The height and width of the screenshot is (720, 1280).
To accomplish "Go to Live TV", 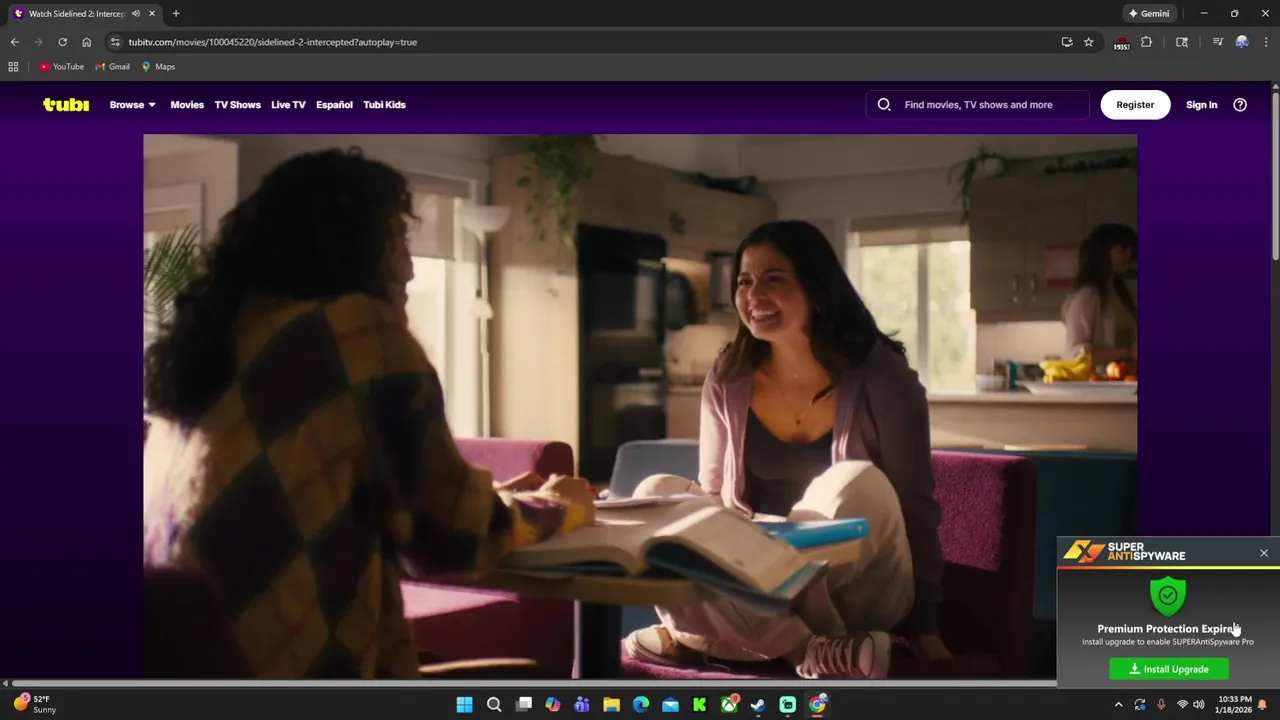I will tap(288, 104).
